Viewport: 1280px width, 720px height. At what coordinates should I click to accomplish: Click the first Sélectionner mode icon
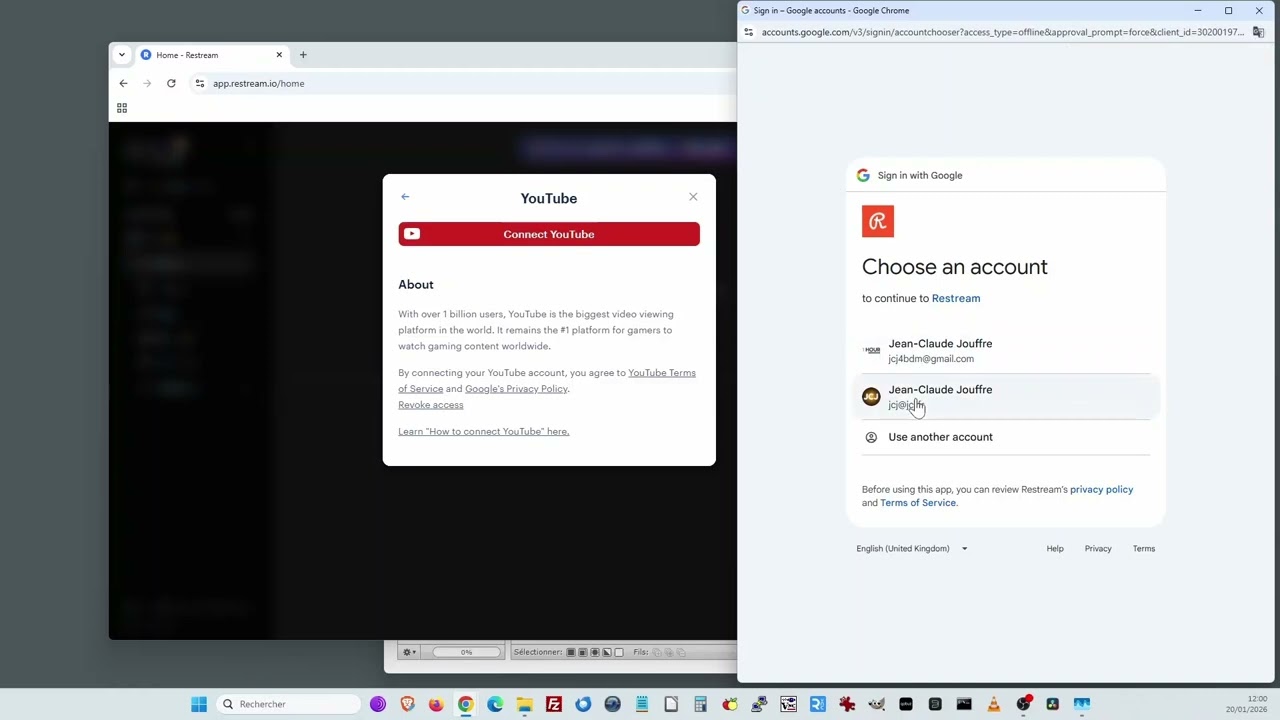tap(570, 653)
